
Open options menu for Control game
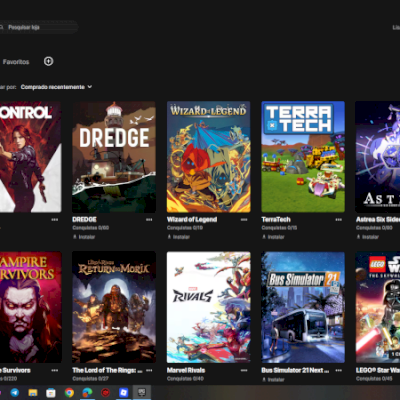point(55,220)
